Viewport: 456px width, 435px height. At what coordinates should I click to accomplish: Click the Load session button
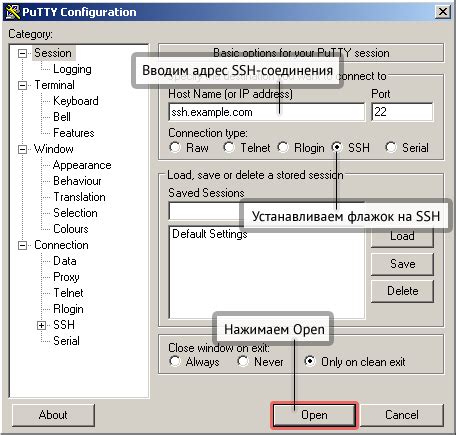pyautogui.click(x=402, y=236)
